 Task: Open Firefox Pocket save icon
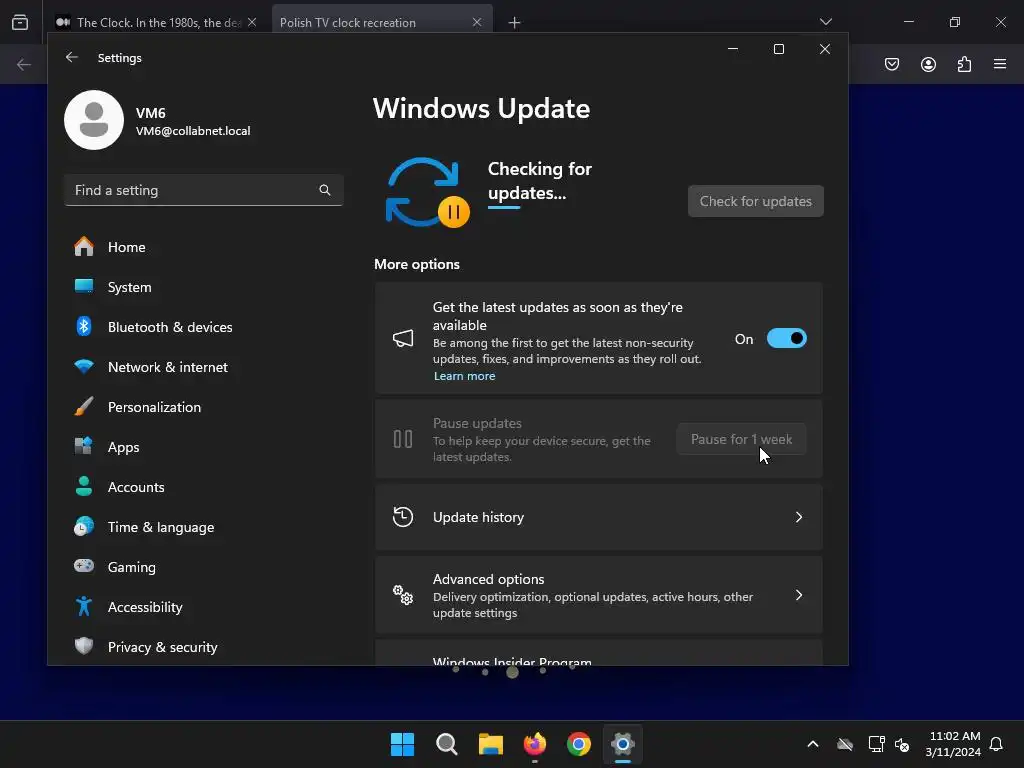pos(892,64)
